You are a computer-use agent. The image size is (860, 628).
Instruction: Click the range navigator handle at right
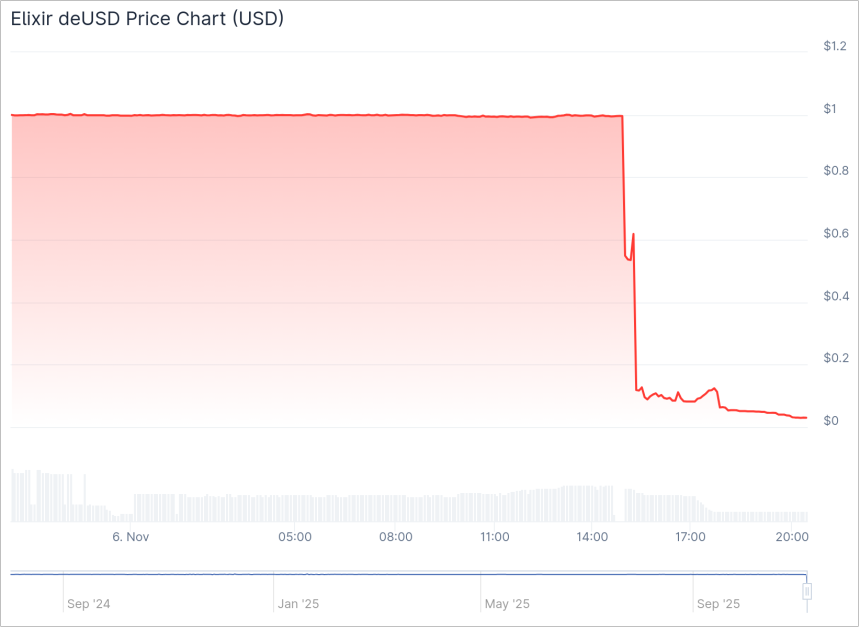[807, 591]
